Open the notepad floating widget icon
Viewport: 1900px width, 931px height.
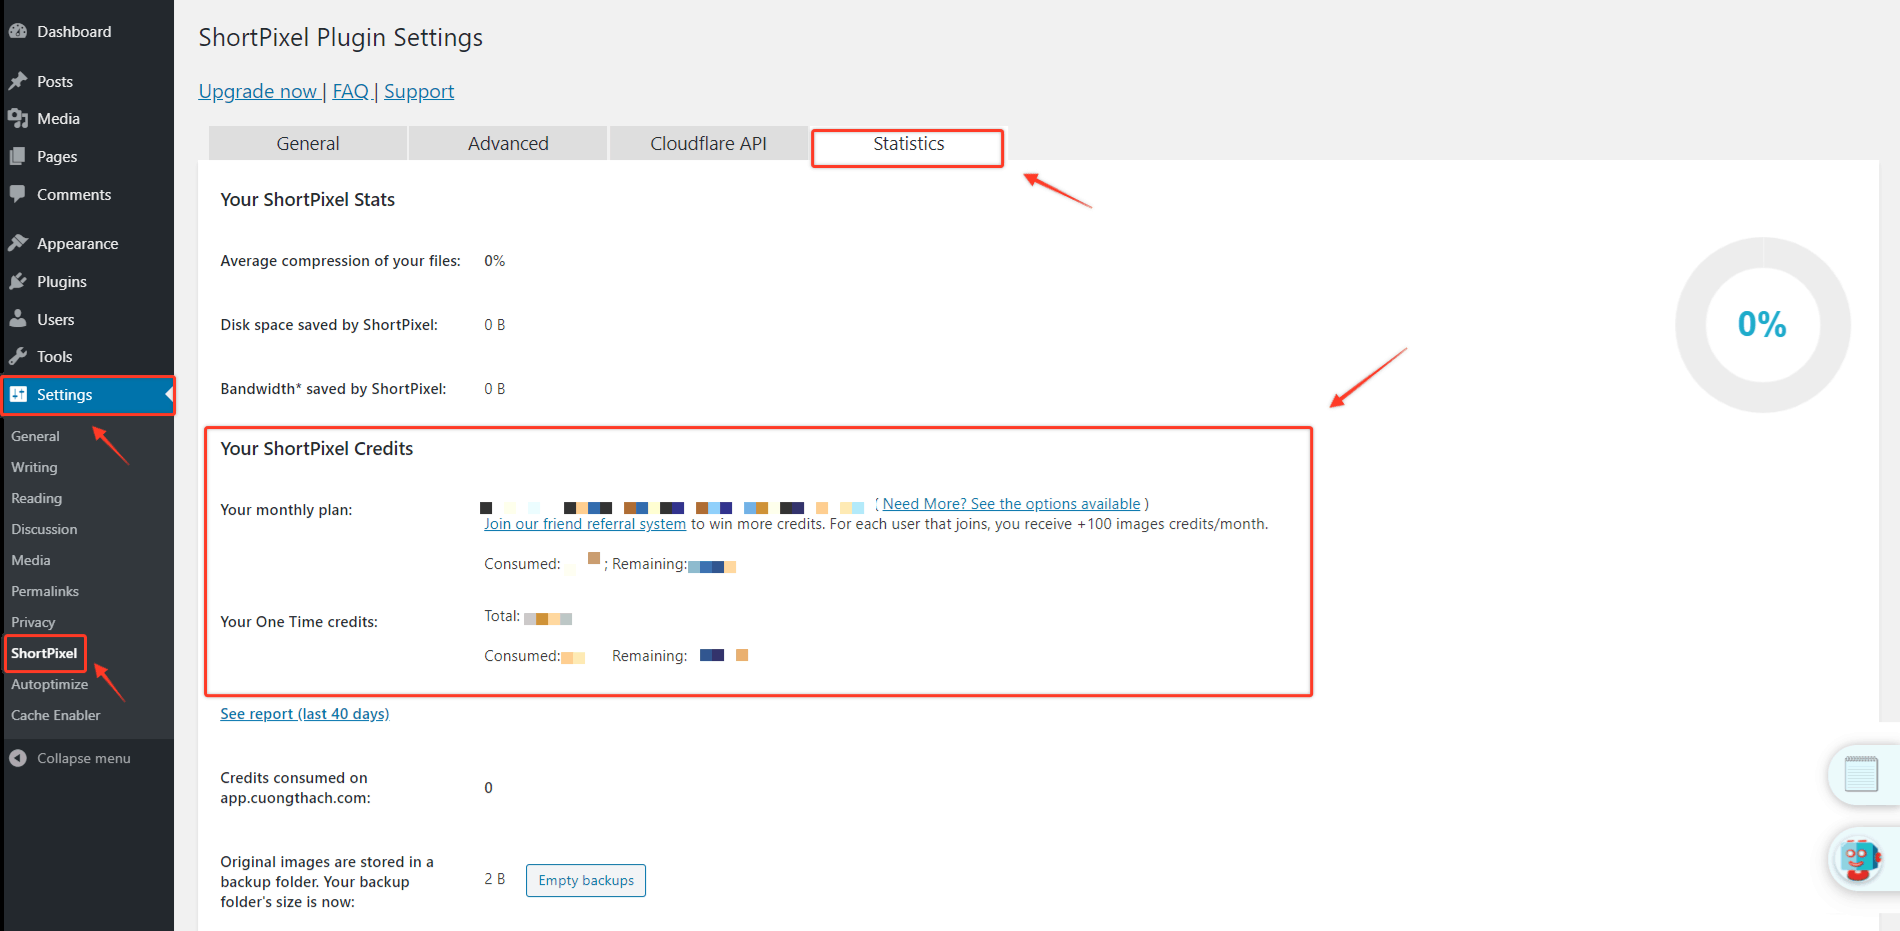pos(1861,774)
